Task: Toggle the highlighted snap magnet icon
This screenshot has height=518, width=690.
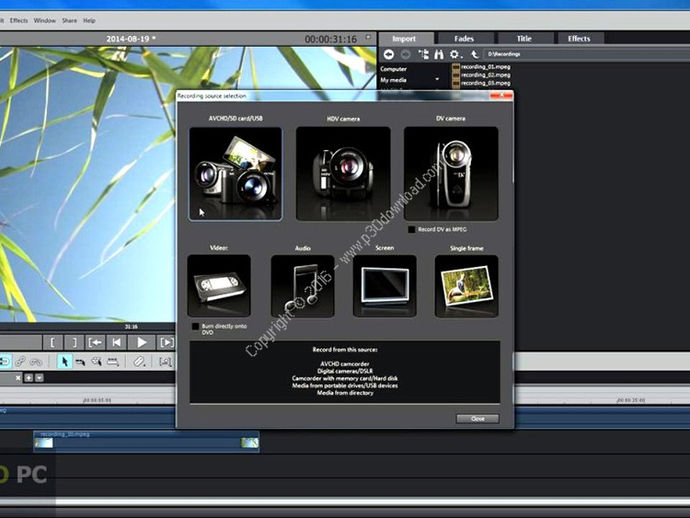Action: [5, 362]
